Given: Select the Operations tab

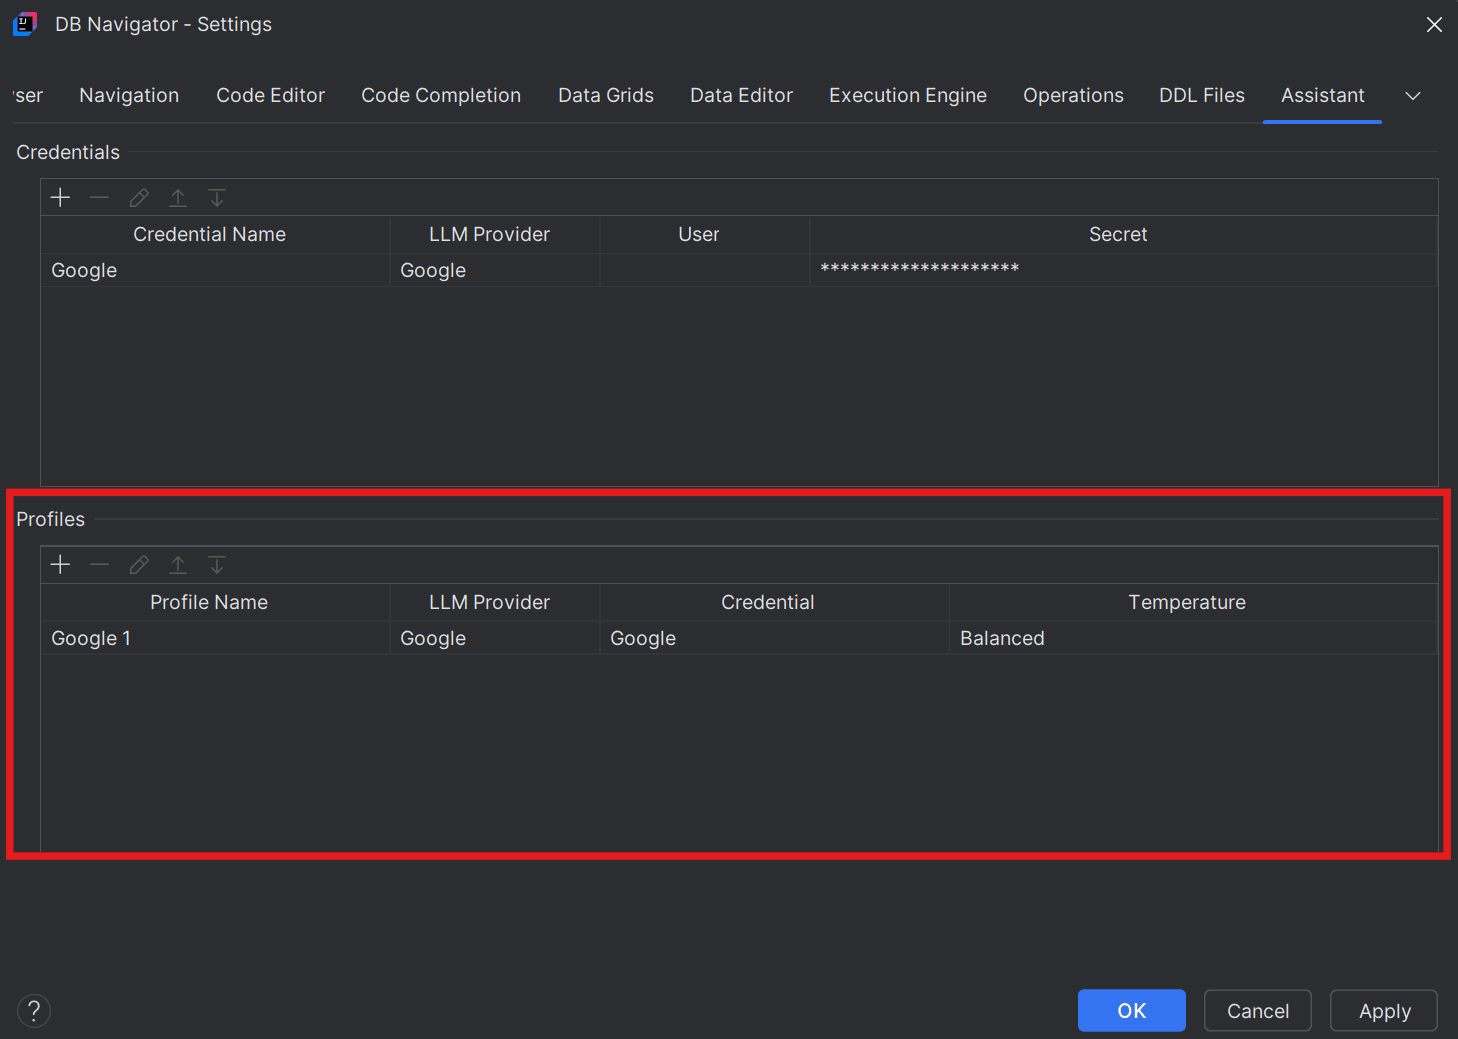Looking at the screenshot, I should click(1073, 96).
